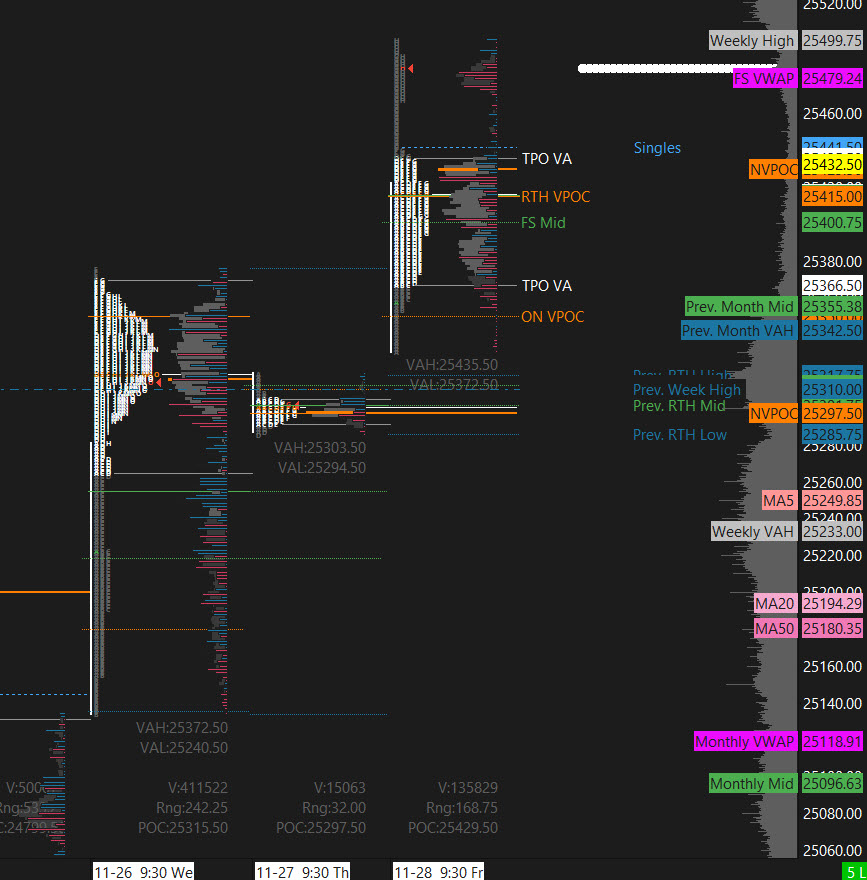The width and height of the screenshot is (867, 880).
Task: Select the MA5 moving average label
Action: [778, 500]
